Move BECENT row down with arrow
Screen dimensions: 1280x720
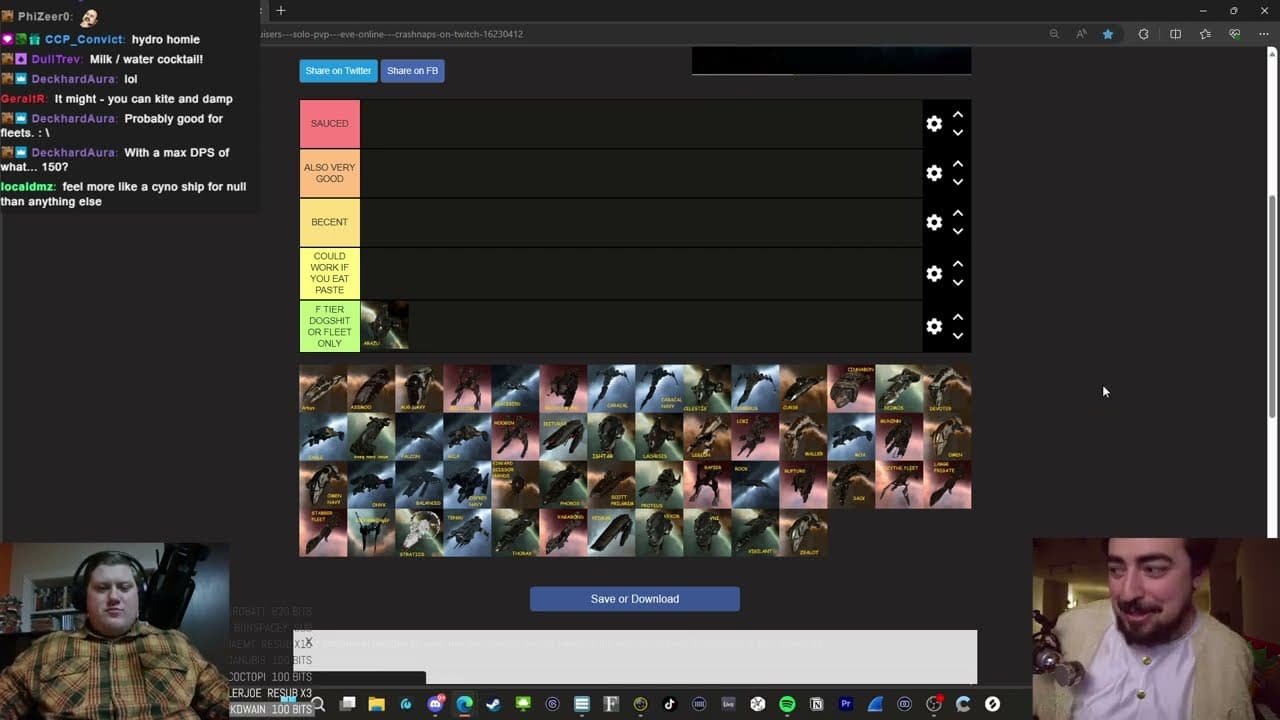tap(958, 231)
